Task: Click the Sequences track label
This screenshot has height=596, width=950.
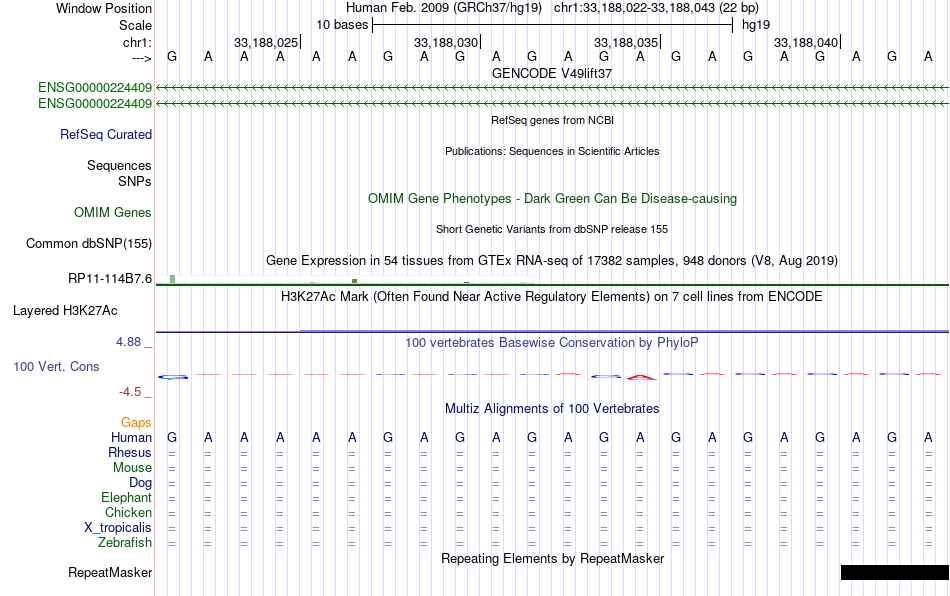Action: click(119, 165)
